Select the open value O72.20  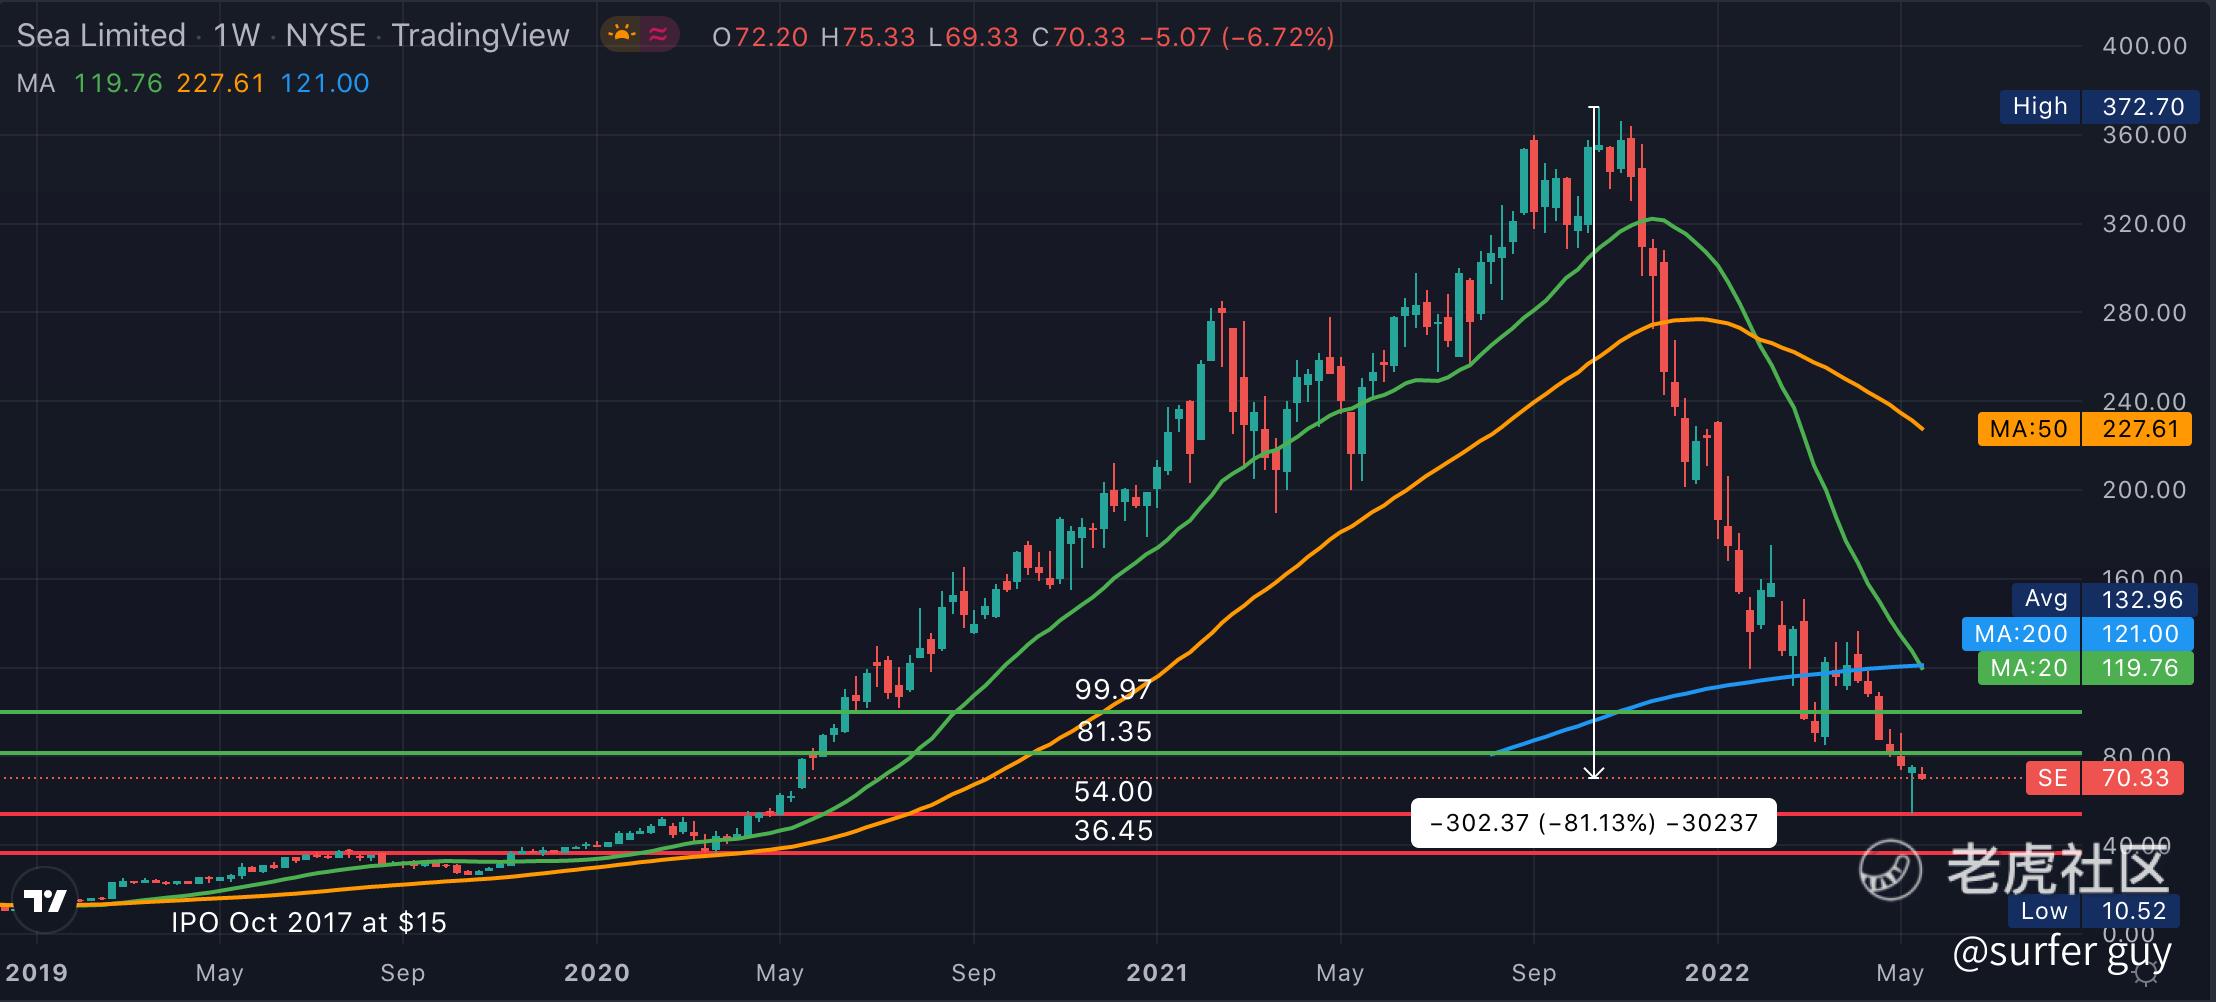pyautogui.click(x=760, y=37)
